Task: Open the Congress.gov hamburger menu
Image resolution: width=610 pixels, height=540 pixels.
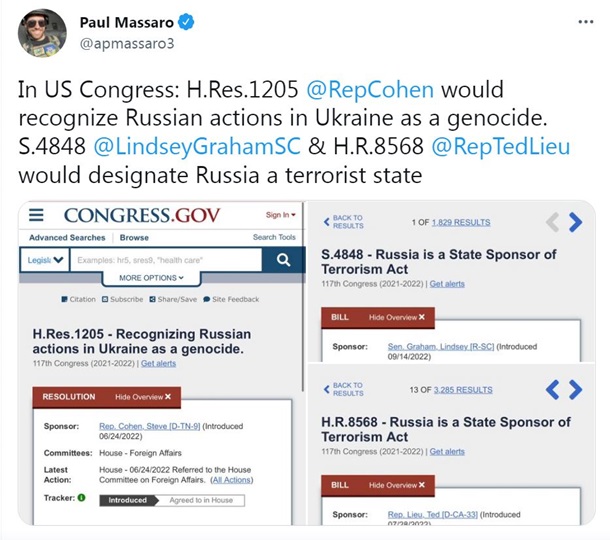Action: 37,215
